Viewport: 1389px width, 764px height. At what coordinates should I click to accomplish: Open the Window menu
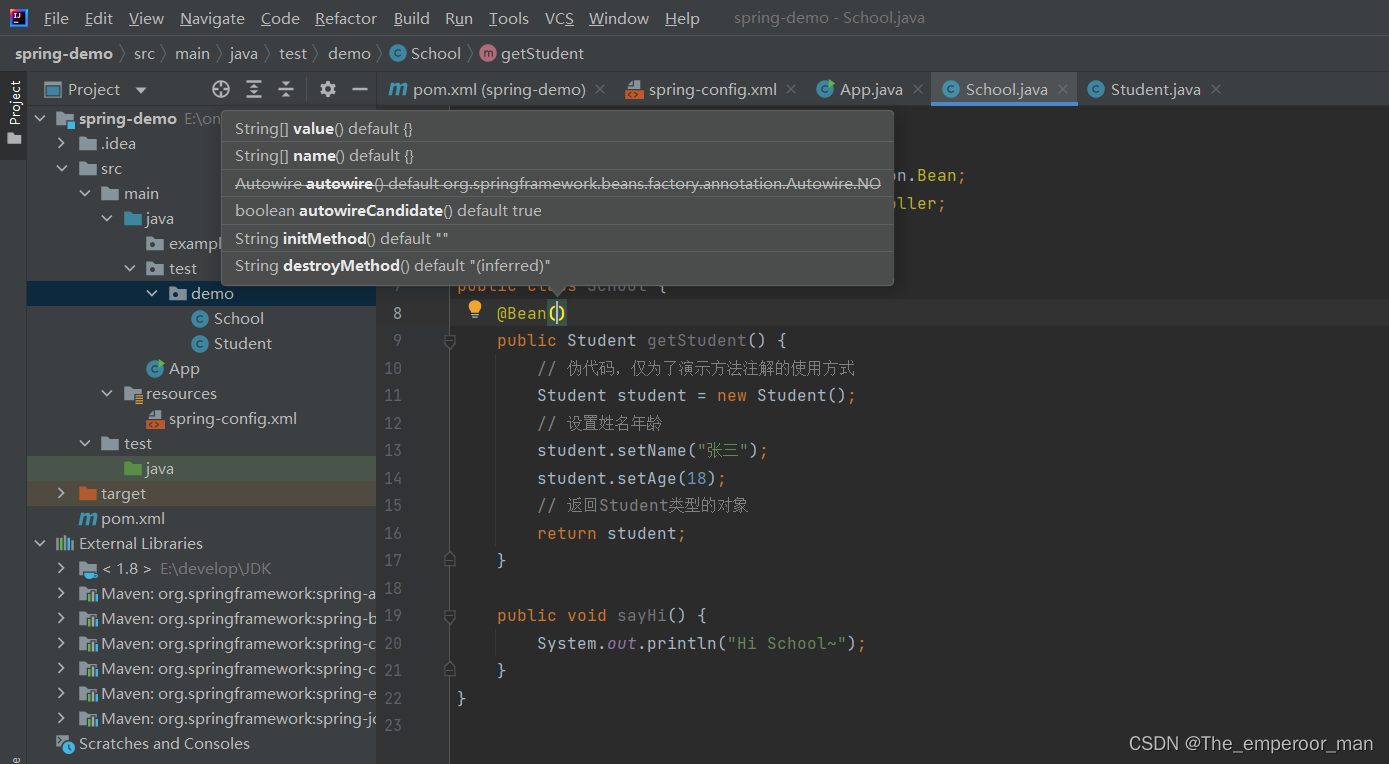619,18
